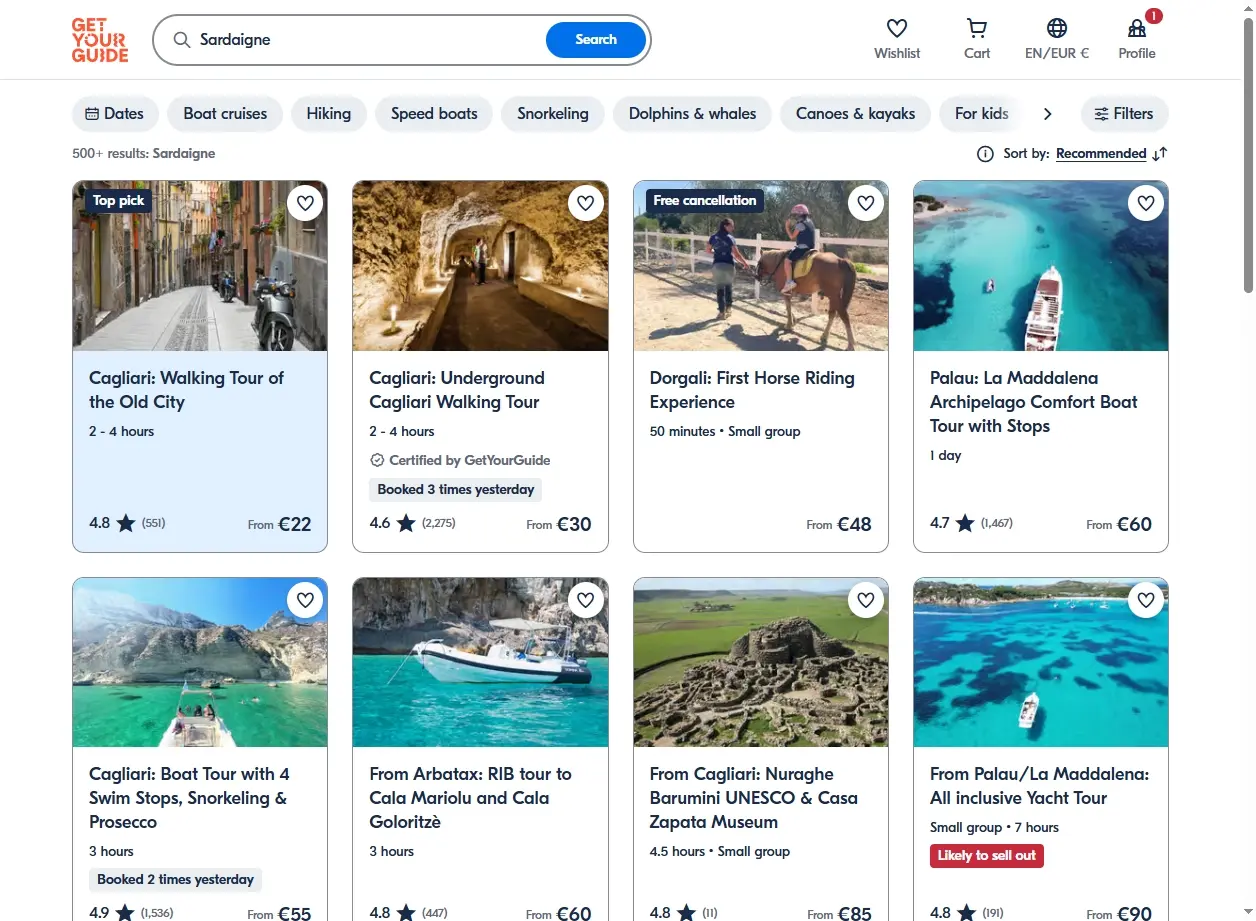This screenshot has width=1256, height=921.
Task: Click the Sardaigne search input field
Action: tap(365, 40)
